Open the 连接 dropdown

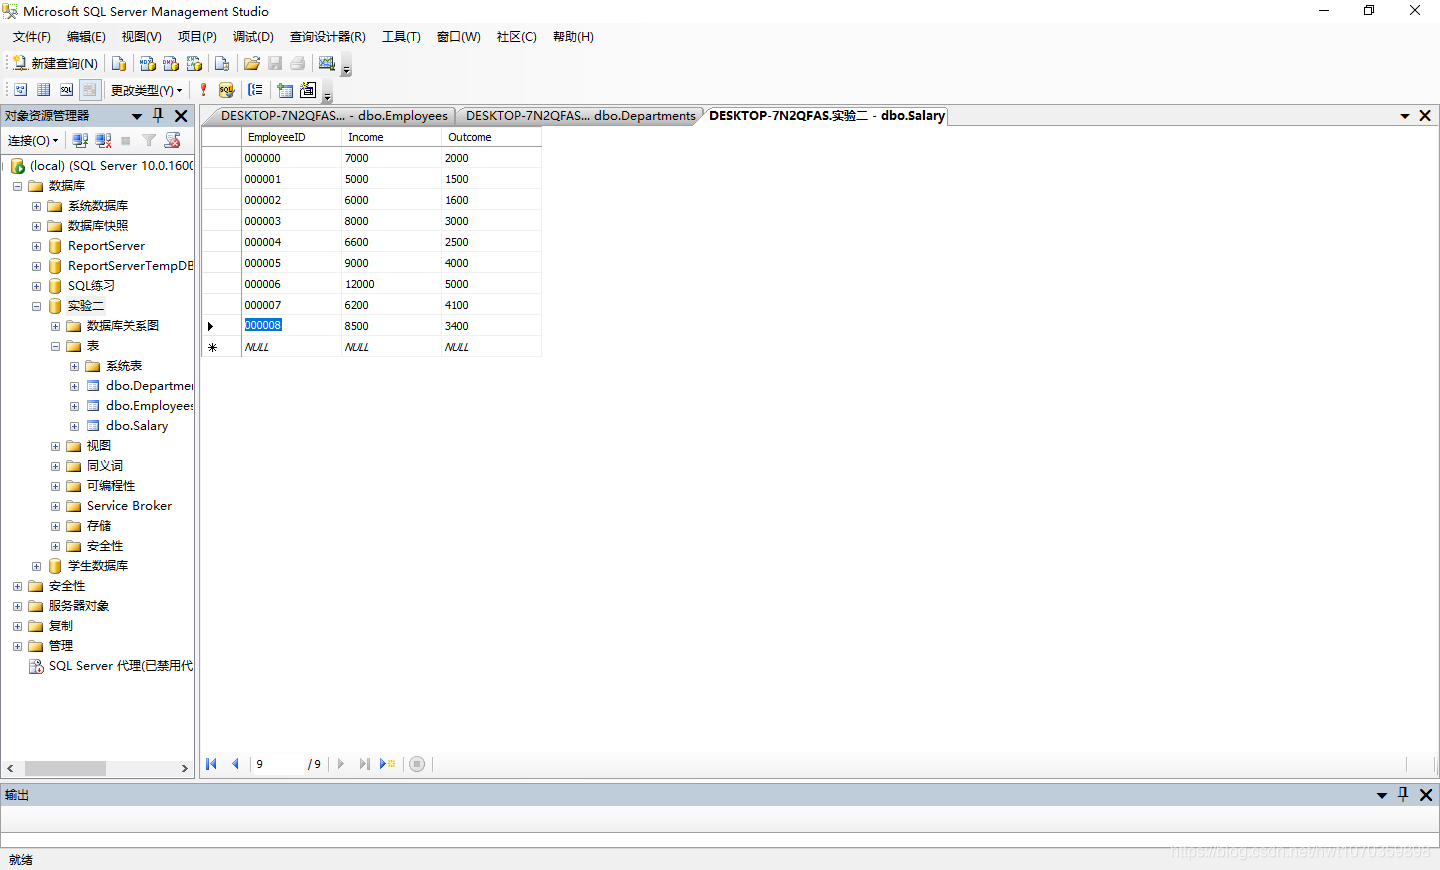pyautogui.click(x=33, y=141)
